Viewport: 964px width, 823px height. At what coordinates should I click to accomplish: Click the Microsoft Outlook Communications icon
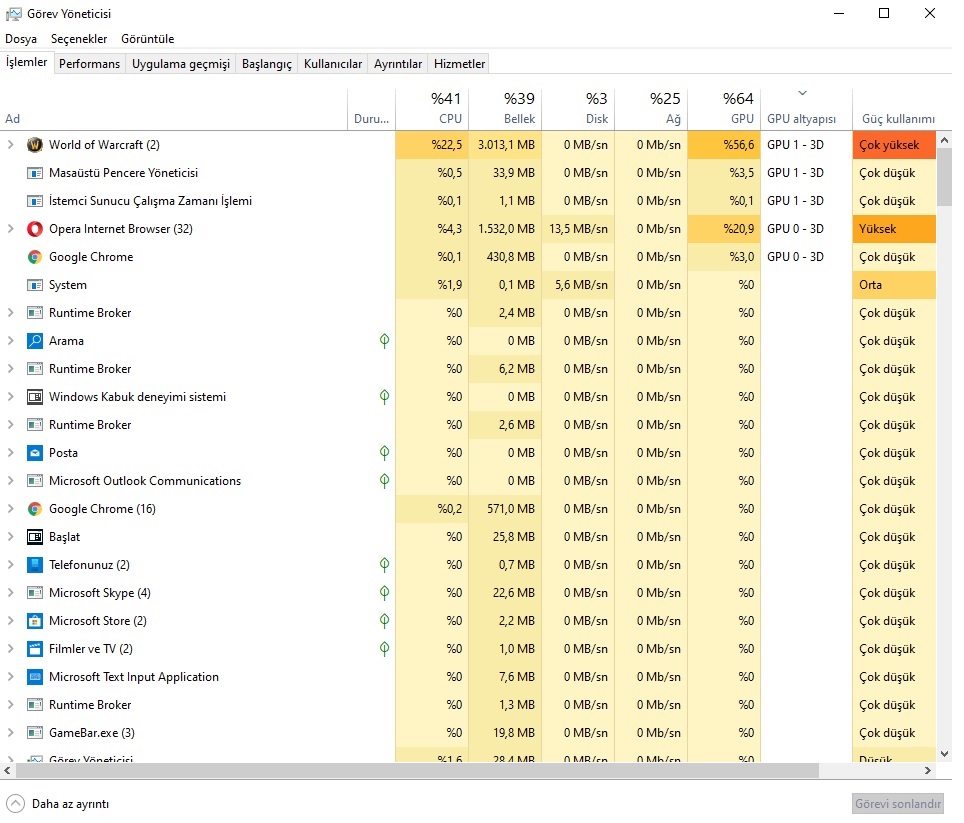35,481
